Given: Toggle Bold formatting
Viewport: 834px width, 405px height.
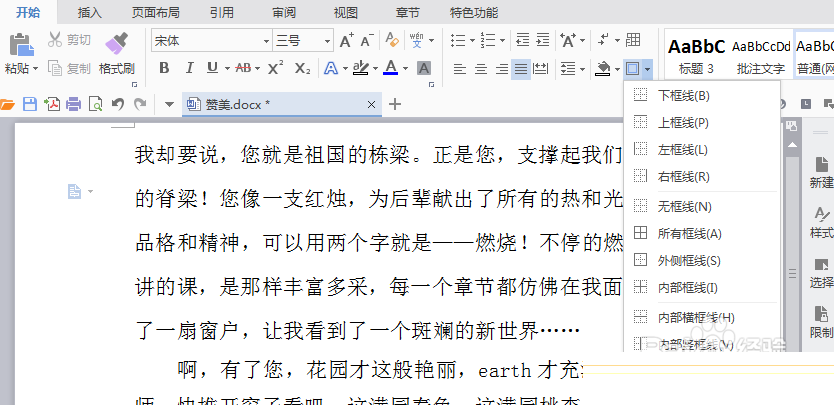Looking at the screenshot, I should point(164,68).
